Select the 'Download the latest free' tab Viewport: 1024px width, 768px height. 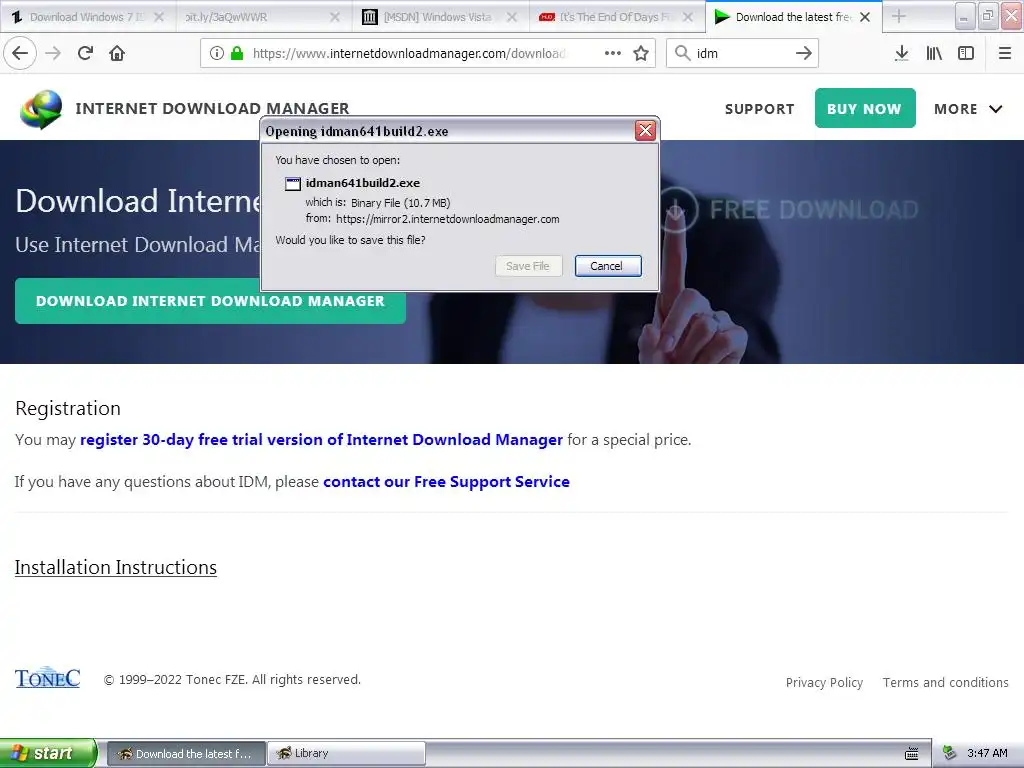pos(793,17)
